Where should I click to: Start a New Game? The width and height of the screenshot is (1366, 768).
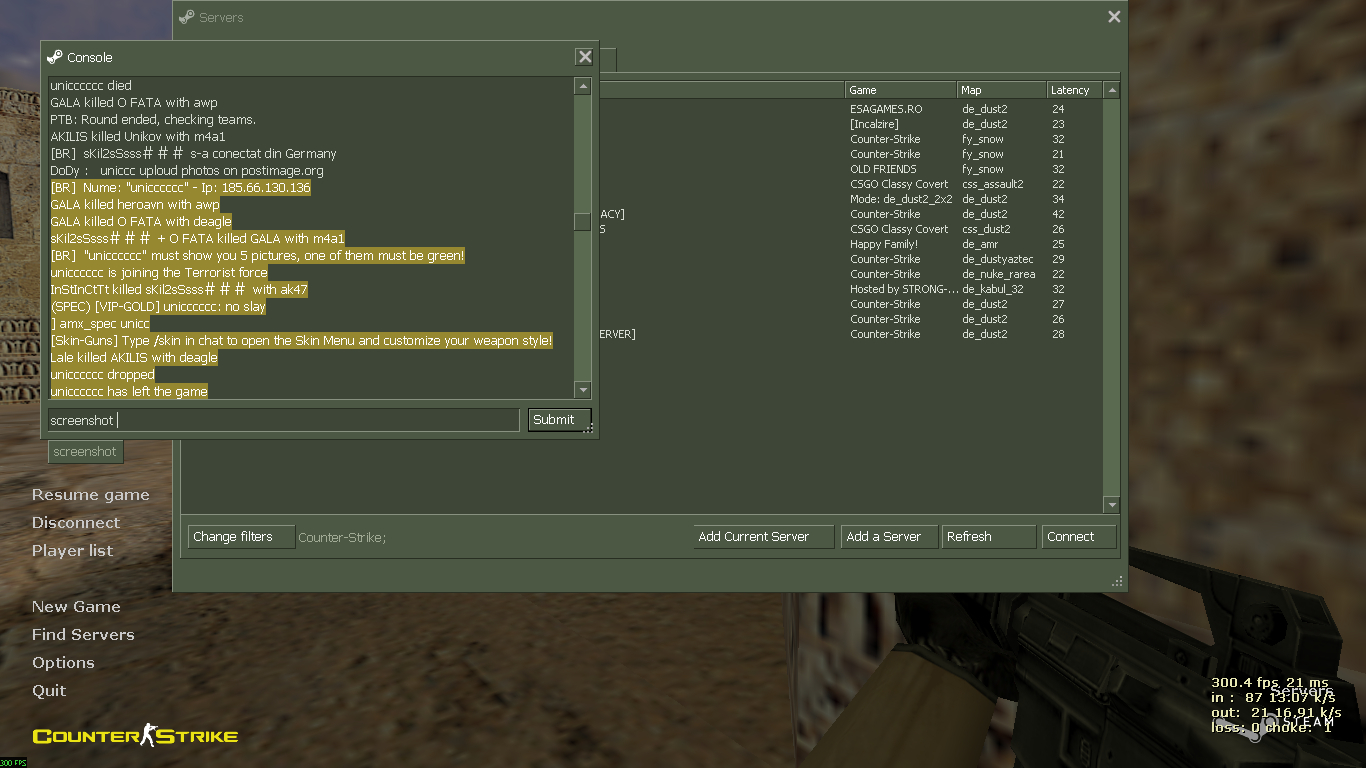pyautogui.click(x=76, y=607)
